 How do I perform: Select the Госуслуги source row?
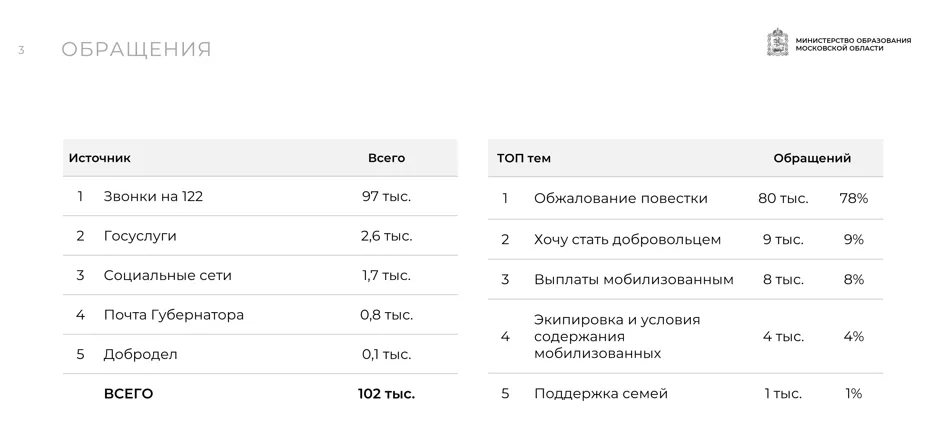point(260,235)
